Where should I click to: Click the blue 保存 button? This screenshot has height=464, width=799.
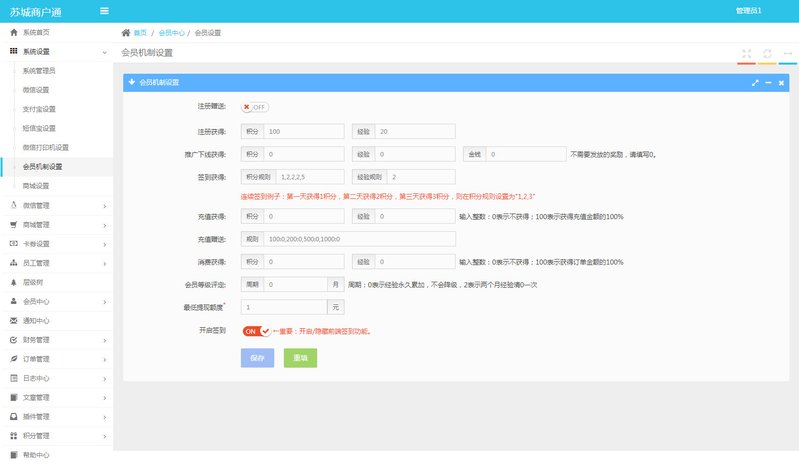[x=257, y=358]
